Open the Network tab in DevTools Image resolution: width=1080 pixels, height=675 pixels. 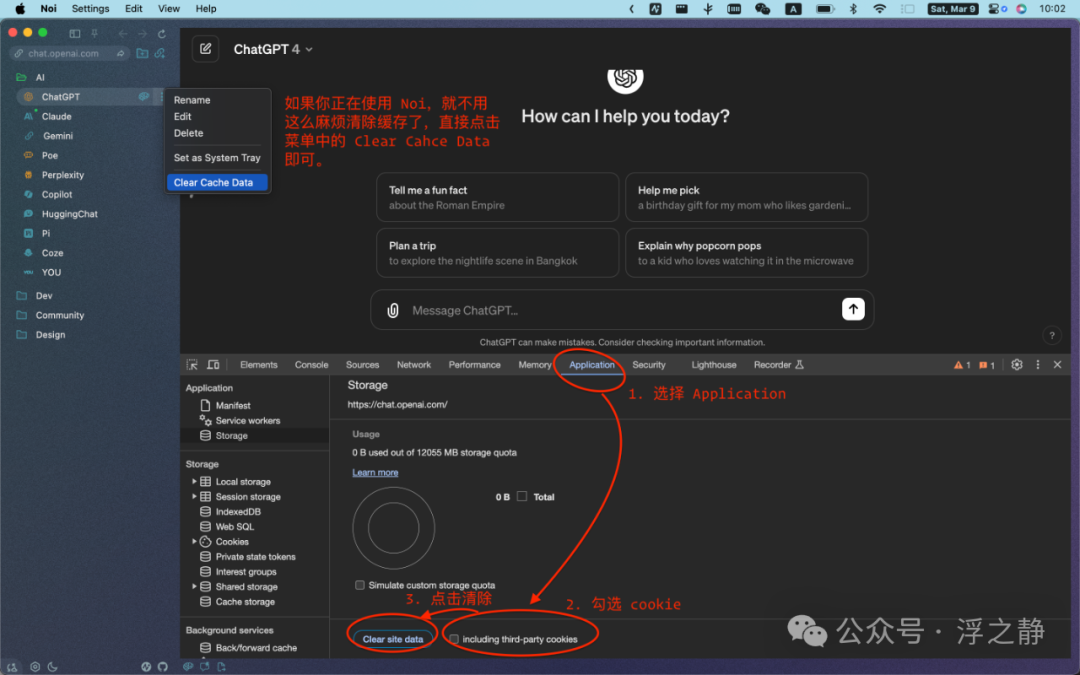(x=414, y=364)
